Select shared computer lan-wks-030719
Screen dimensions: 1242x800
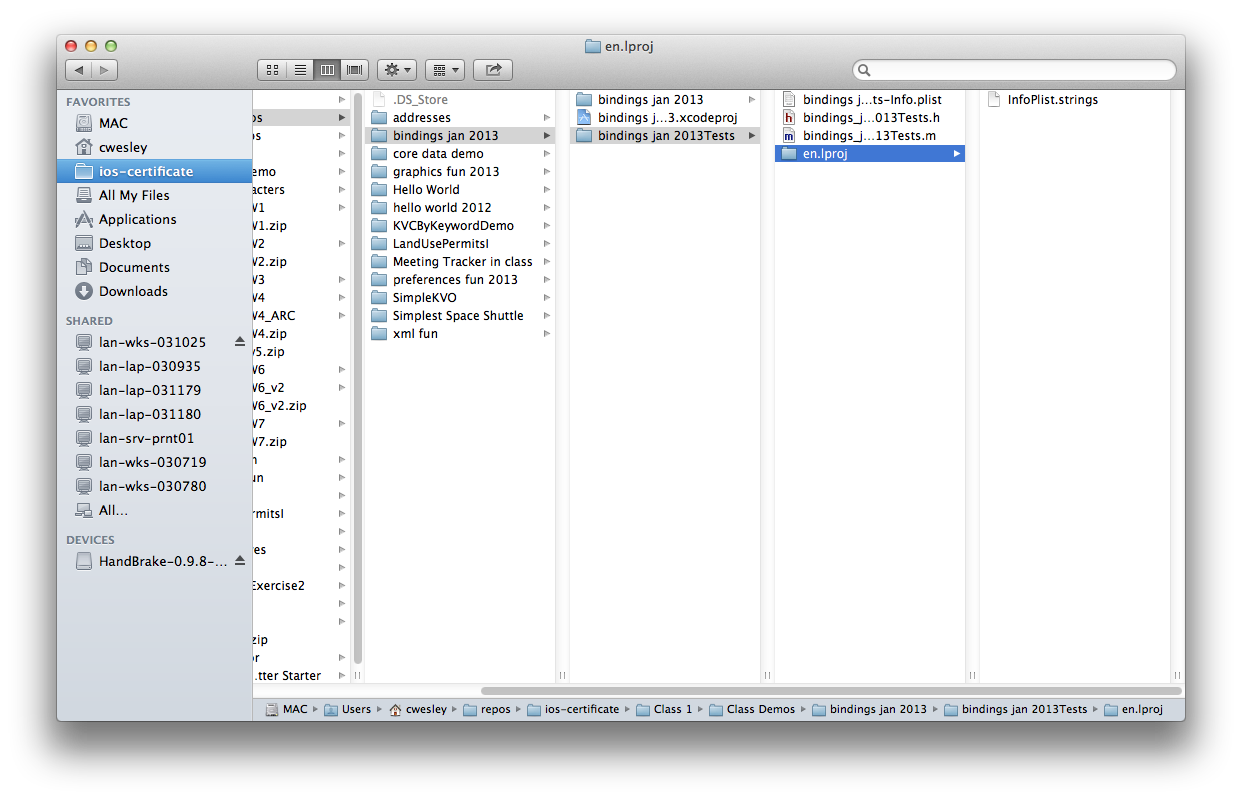[154, 462]
